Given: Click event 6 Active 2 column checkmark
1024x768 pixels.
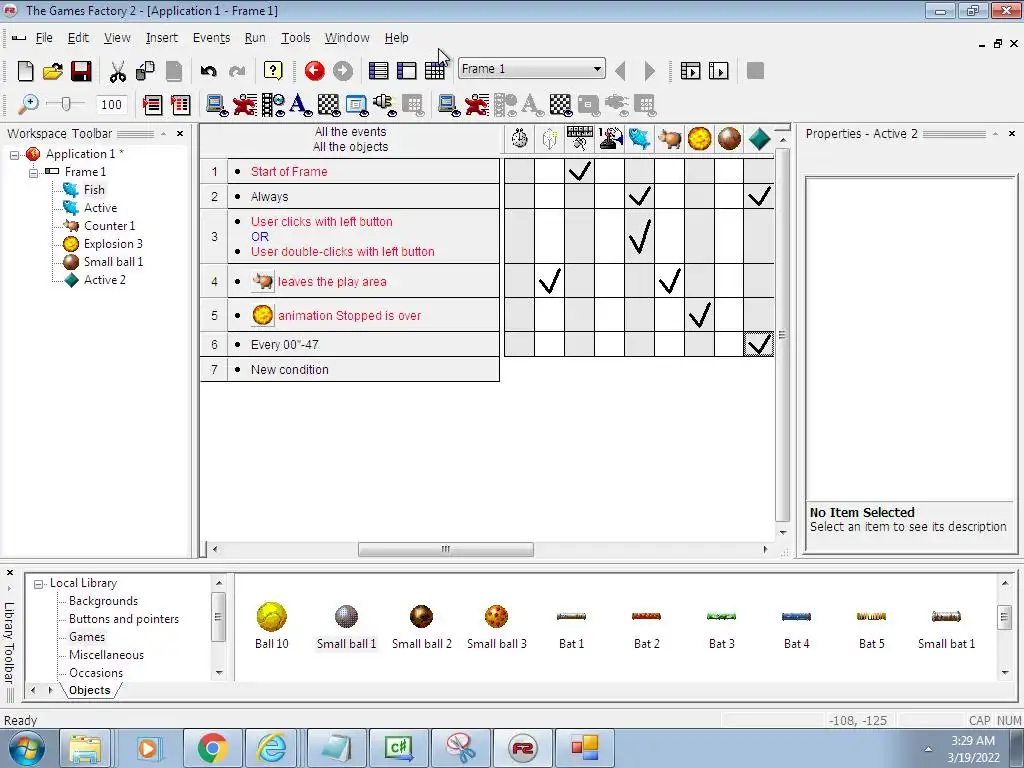Looking at the screenshot, I should pos(759,344).
